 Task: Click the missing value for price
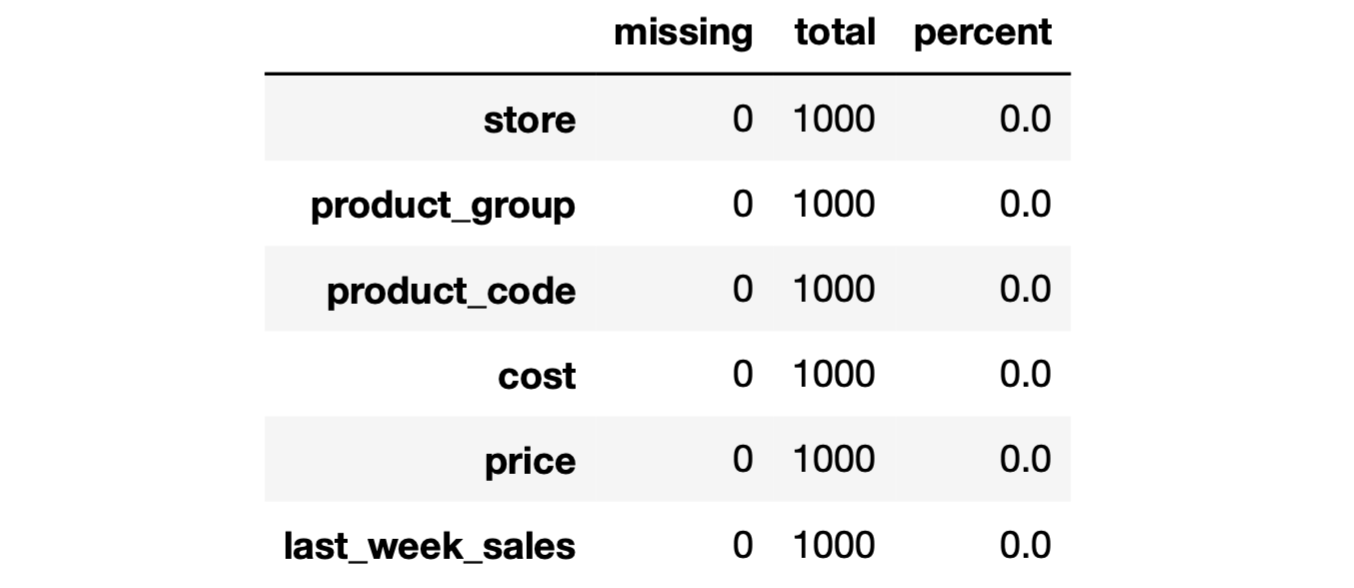(742, 460)
